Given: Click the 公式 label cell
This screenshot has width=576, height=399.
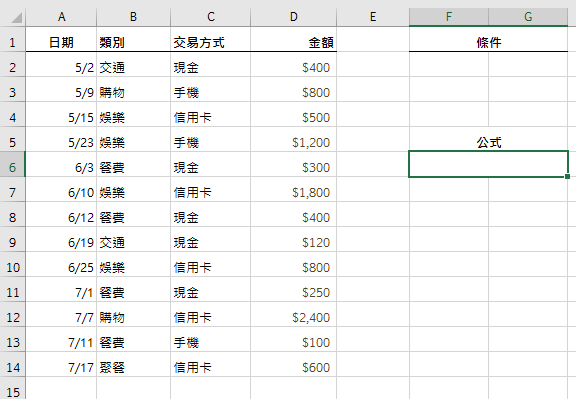Looking at the screenshot, I should (x=489, y=143).
